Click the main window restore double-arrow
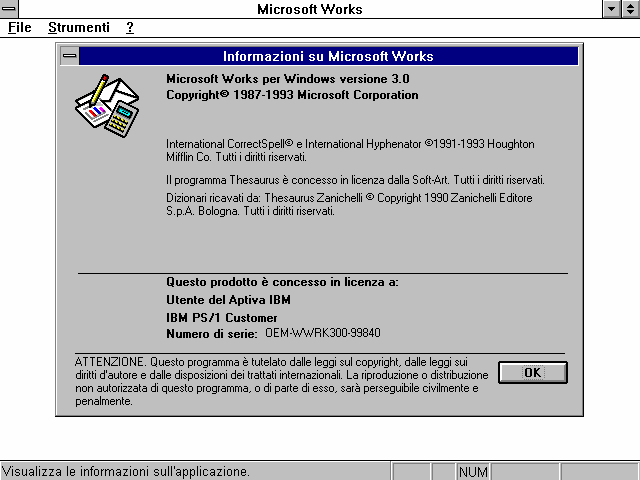Screen dimensions: 640x480 tap(631, 9)
